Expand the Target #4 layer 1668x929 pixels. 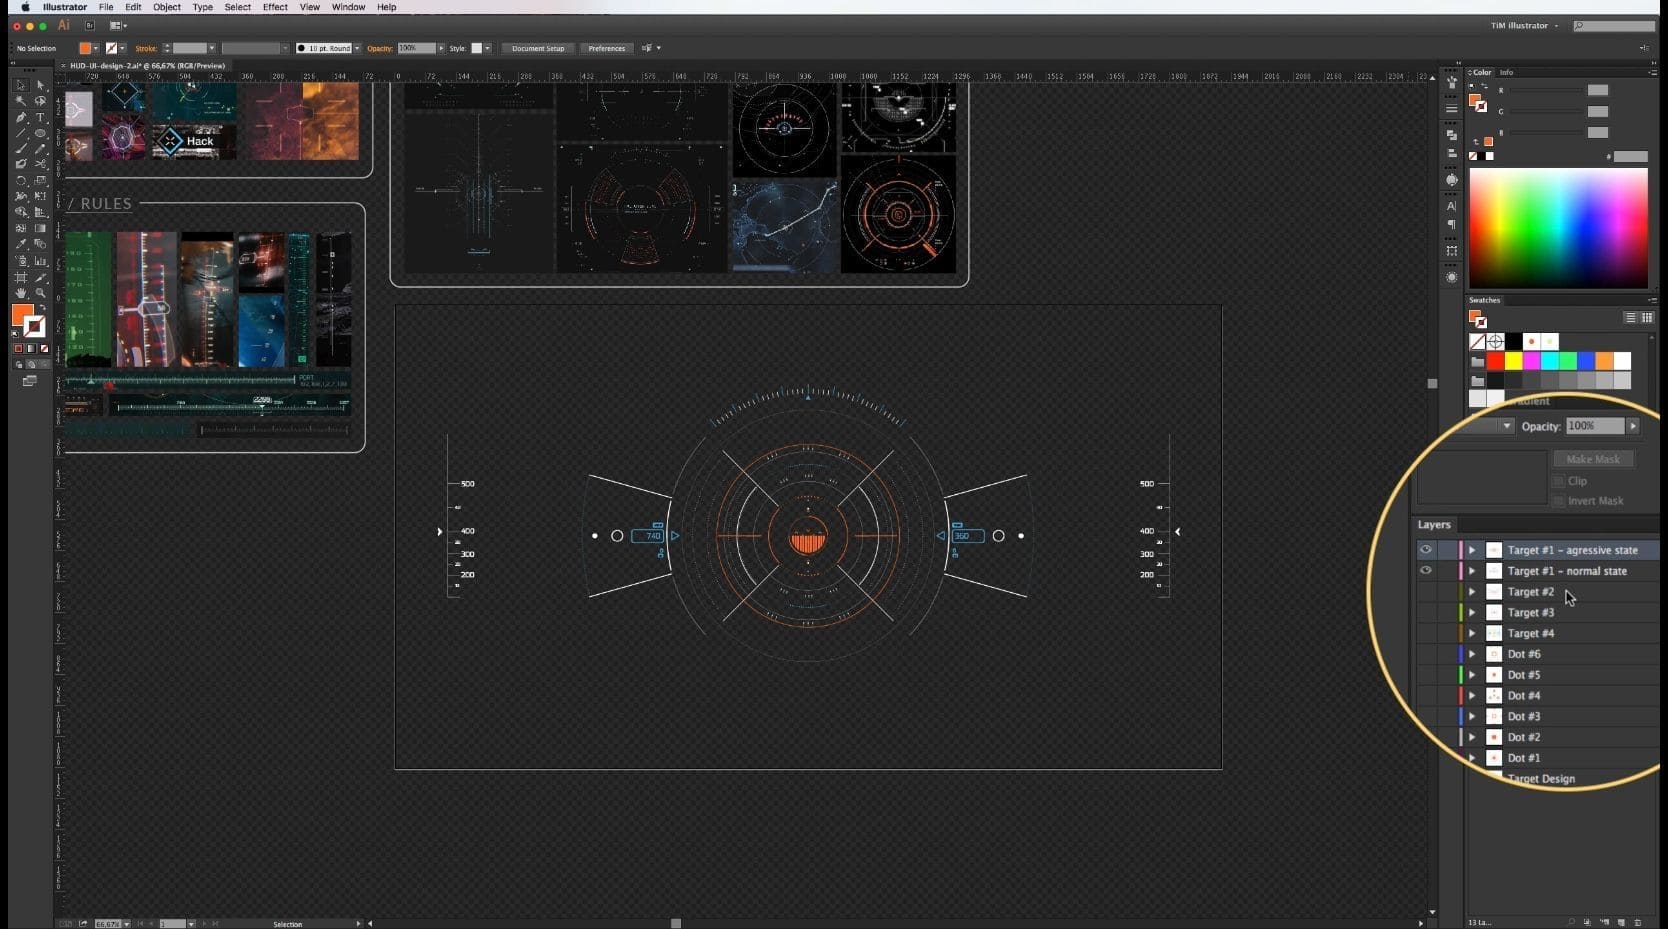coord(1471,633)
